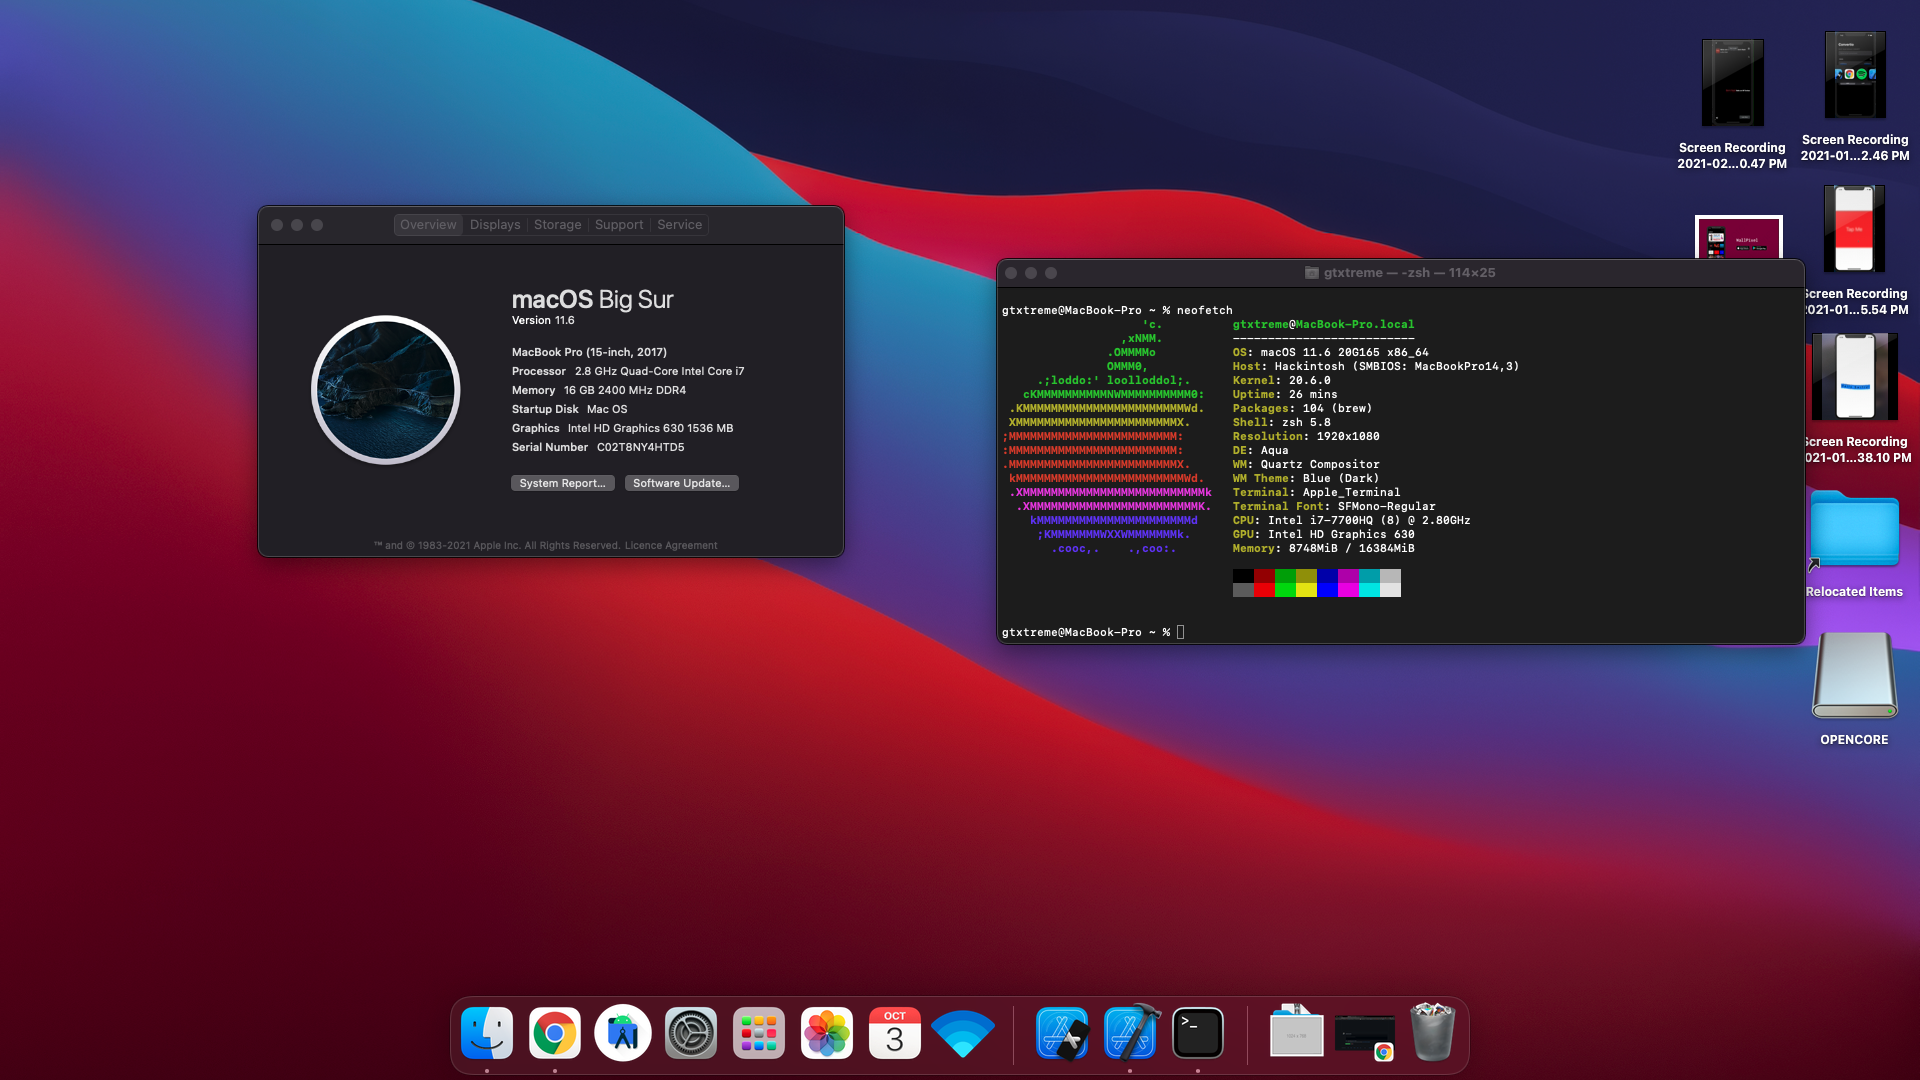Open System Preferences gear icon
The height and width of the screenshot is (1080, 1920).
point(691,1033)
